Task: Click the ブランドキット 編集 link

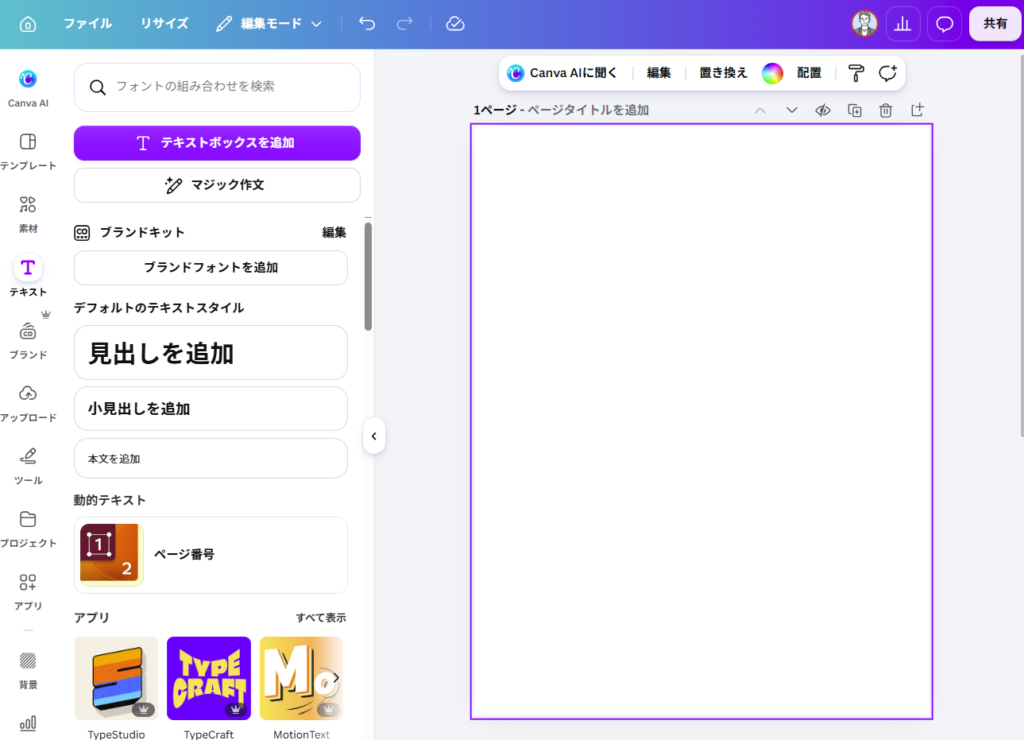Action: click(334, 233)
